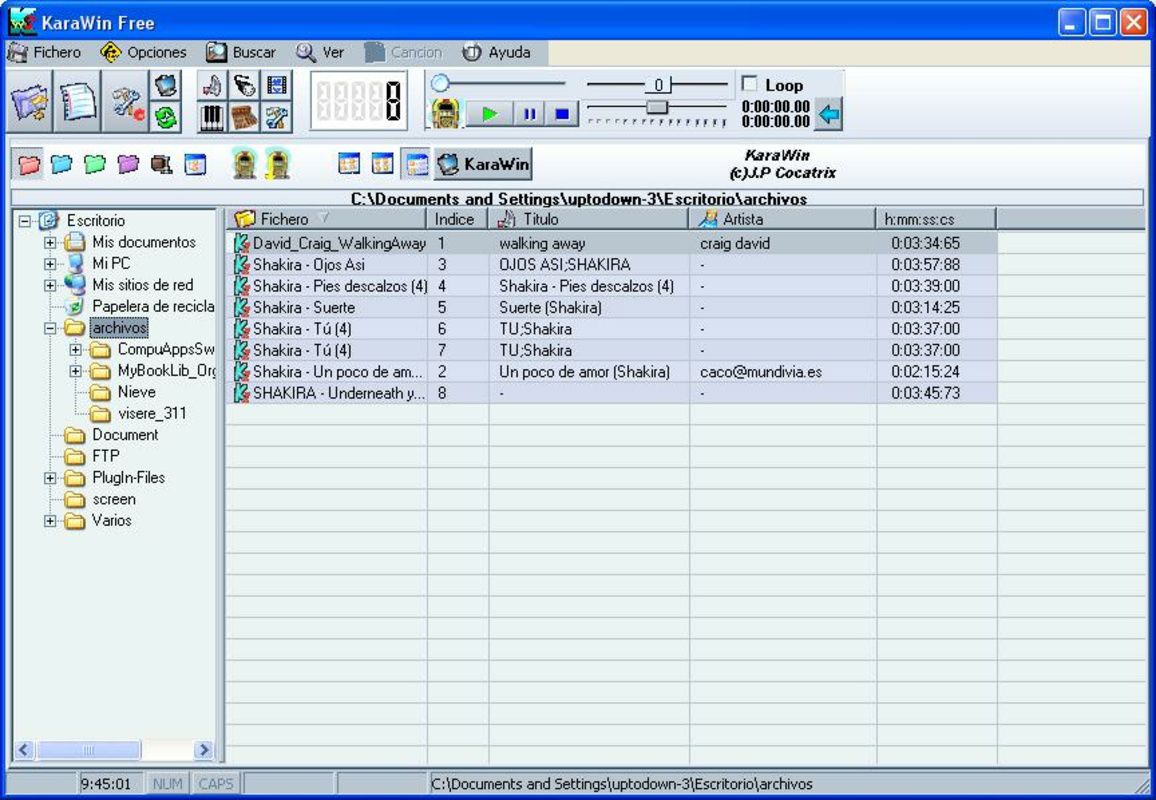Select the second list view layout icon

pos(382,164)
